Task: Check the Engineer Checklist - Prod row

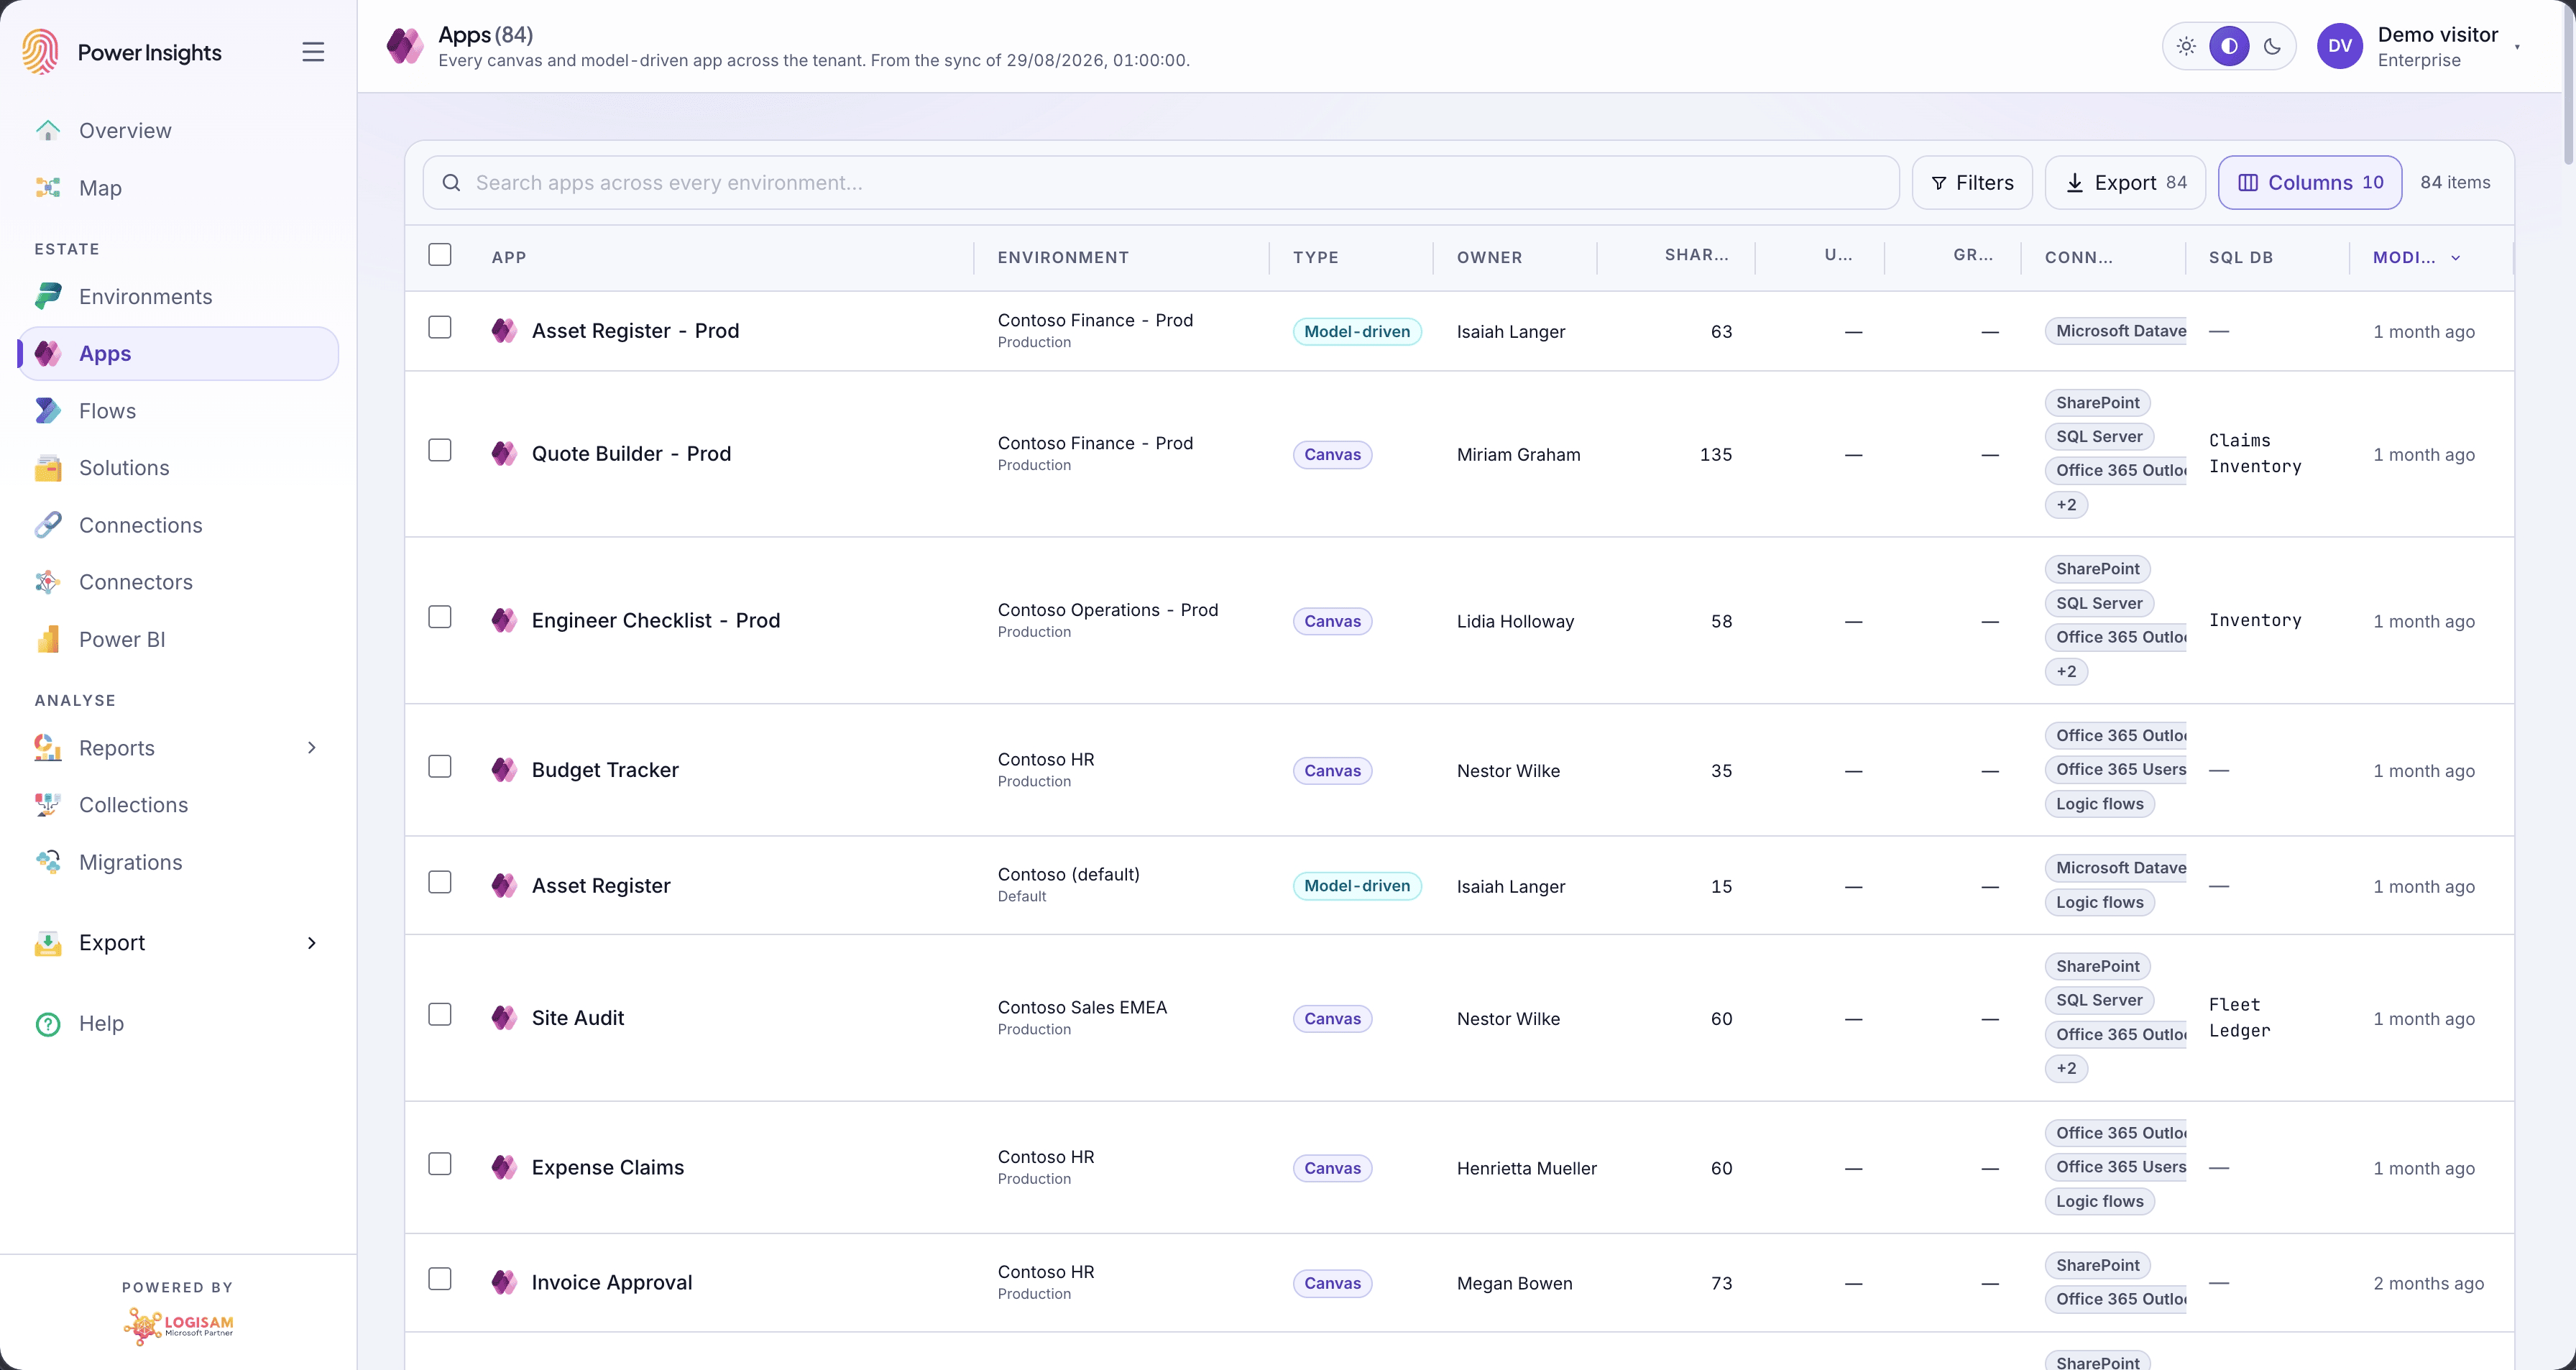Action: tap(440, 617)
